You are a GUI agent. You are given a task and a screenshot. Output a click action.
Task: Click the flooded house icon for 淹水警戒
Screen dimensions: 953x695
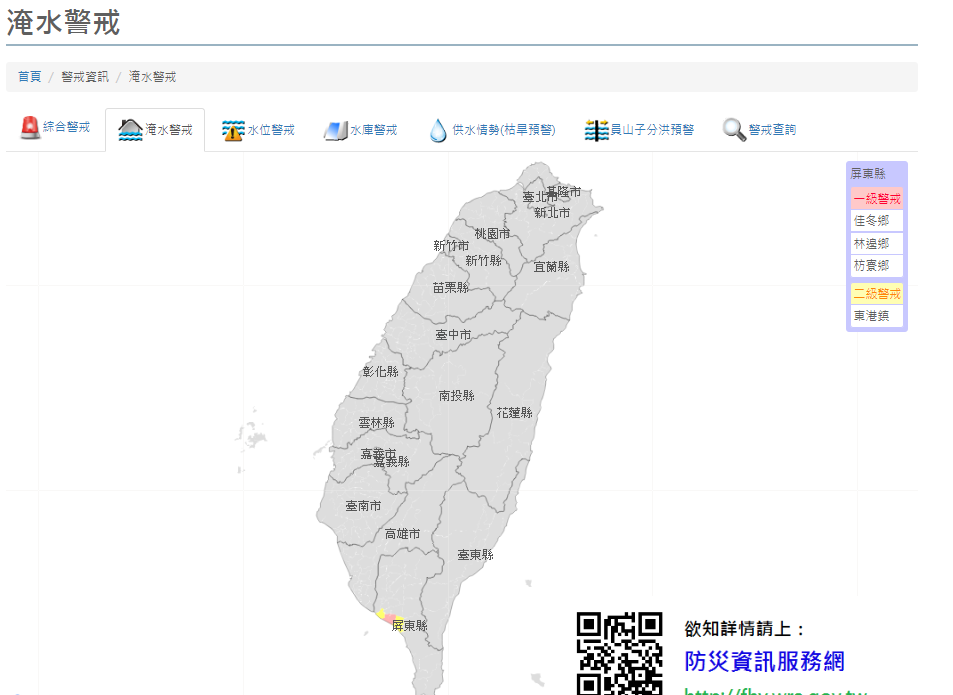point(130,129)
